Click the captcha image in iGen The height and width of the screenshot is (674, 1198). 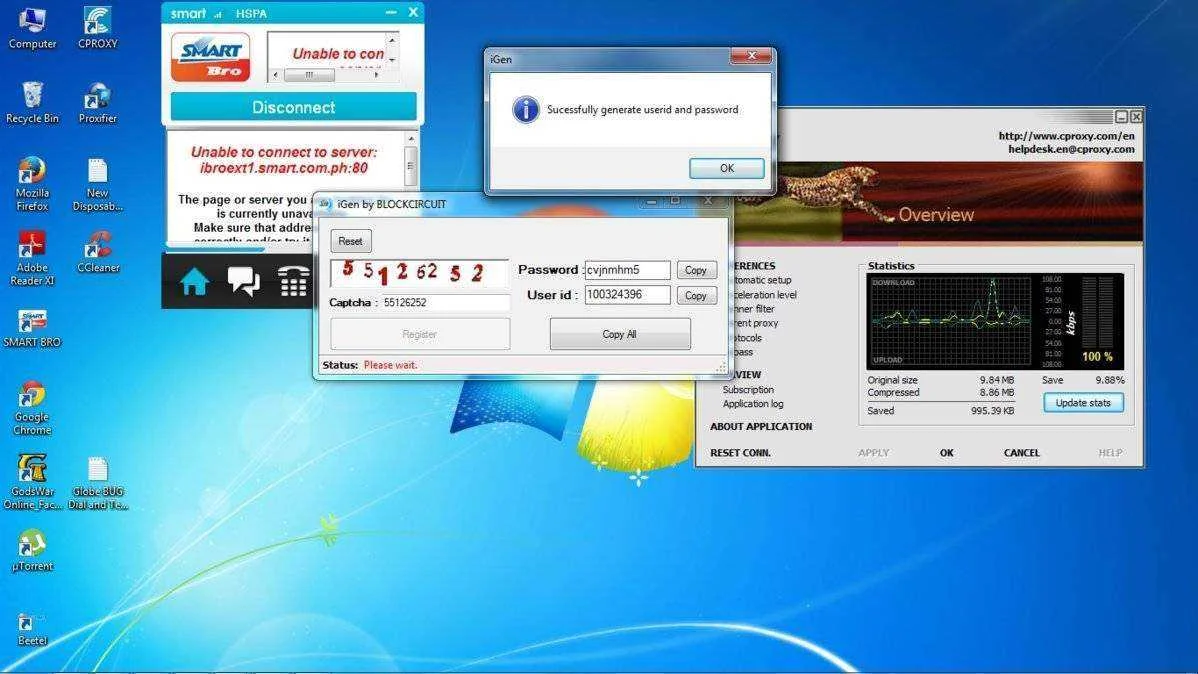click(x=419, y=272)
